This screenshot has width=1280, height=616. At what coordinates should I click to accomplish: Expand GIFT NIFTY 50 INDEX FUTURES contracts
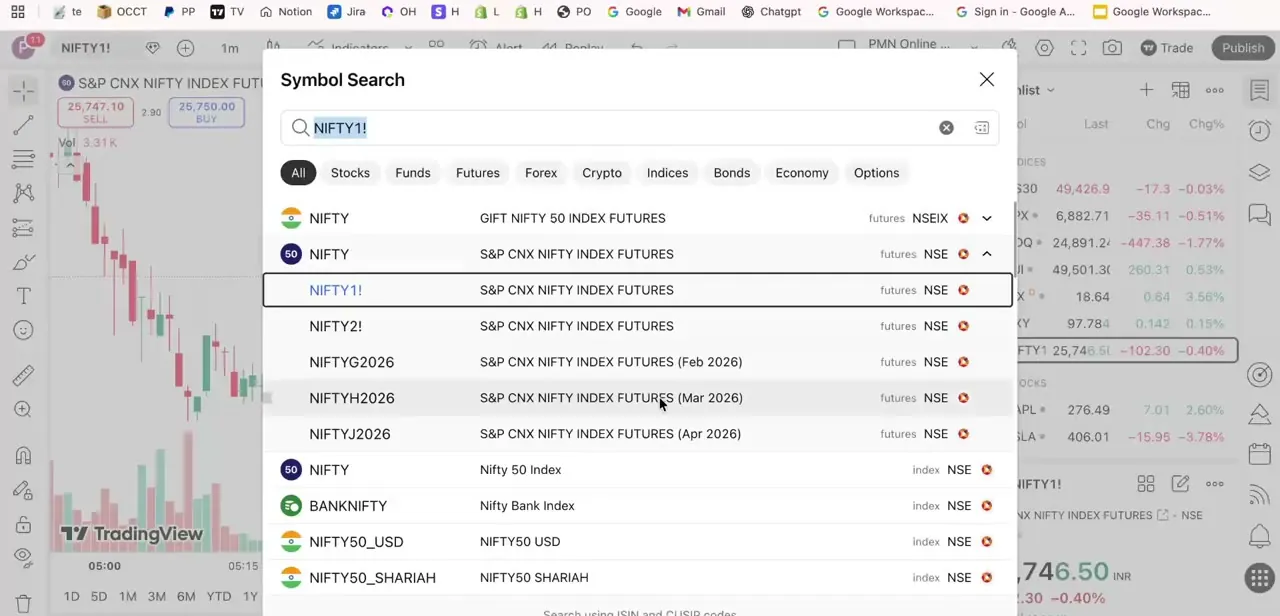click(x=987, y=218)
